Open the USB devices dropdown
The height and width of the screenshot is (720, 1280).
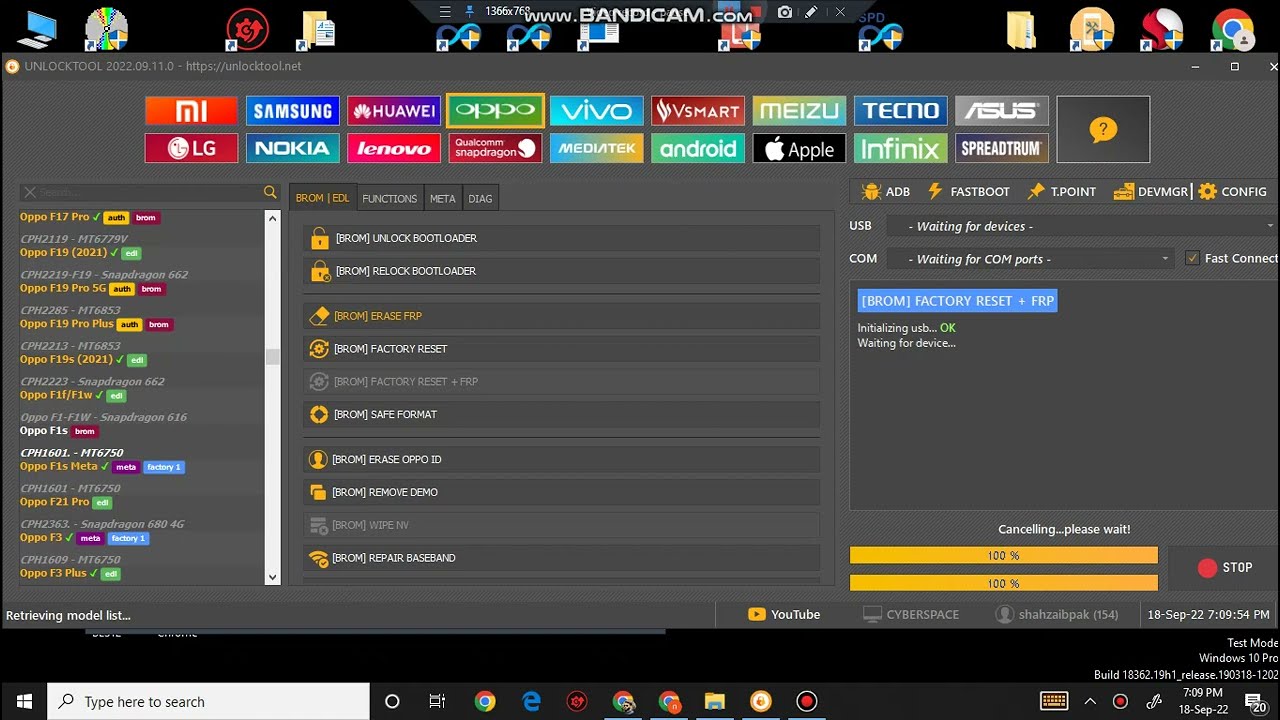tap(1081, 226)
